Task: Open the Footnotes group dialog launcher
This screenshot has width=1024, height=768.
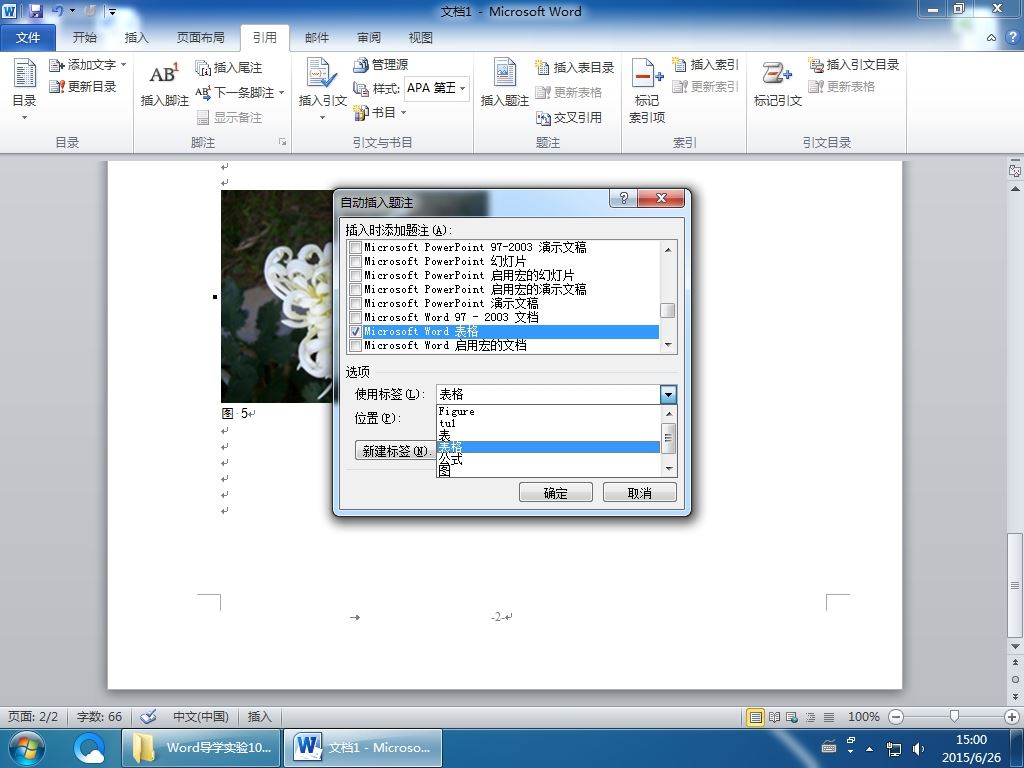Action: point(283,142)
